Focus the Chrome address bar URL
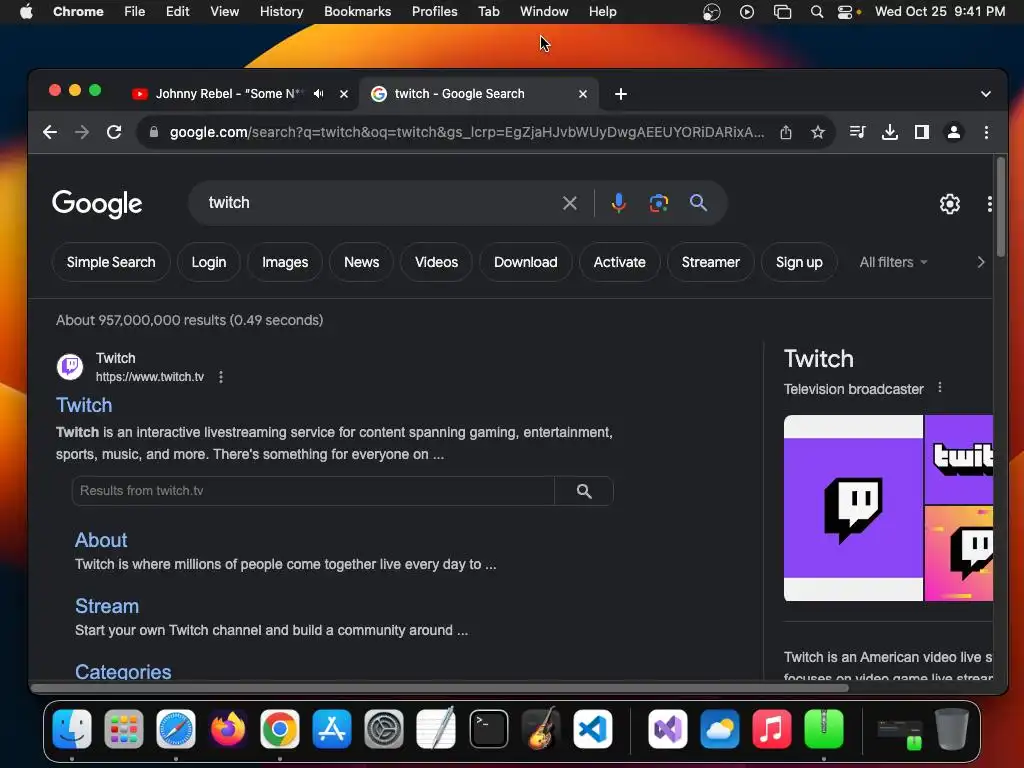The height and width of the screenshot is (768, 1024). pyautogui.click(x=466, y=133)
